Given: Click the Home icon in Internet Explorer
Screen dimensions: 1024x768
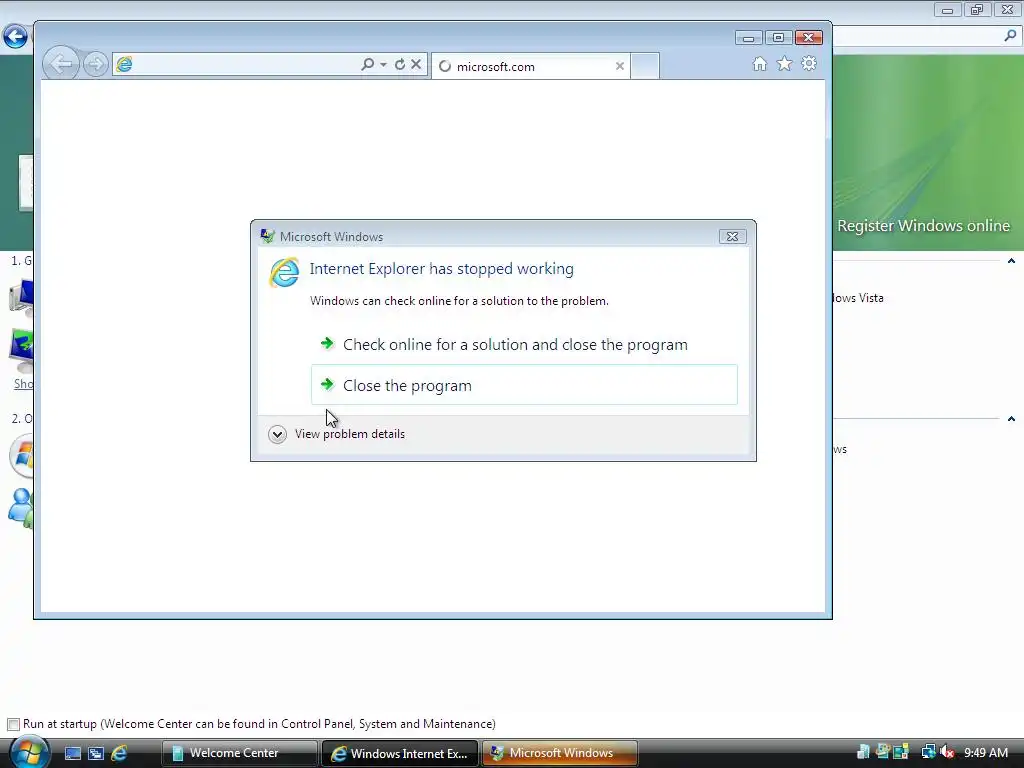Looking at the screenshot, I should coord(760,63).
